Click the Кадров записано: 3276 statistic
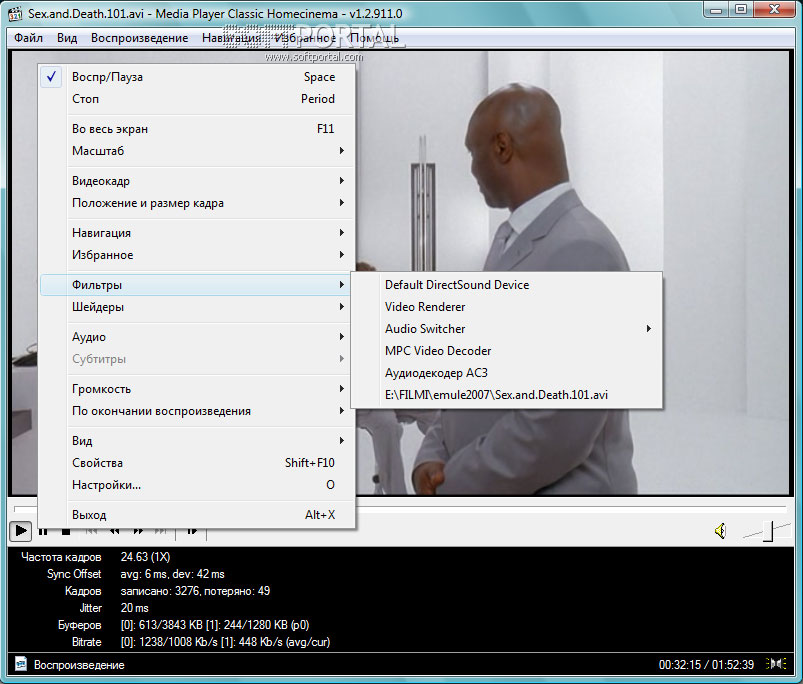The height and width of the screenshot is (684, 803). point(195,591)
